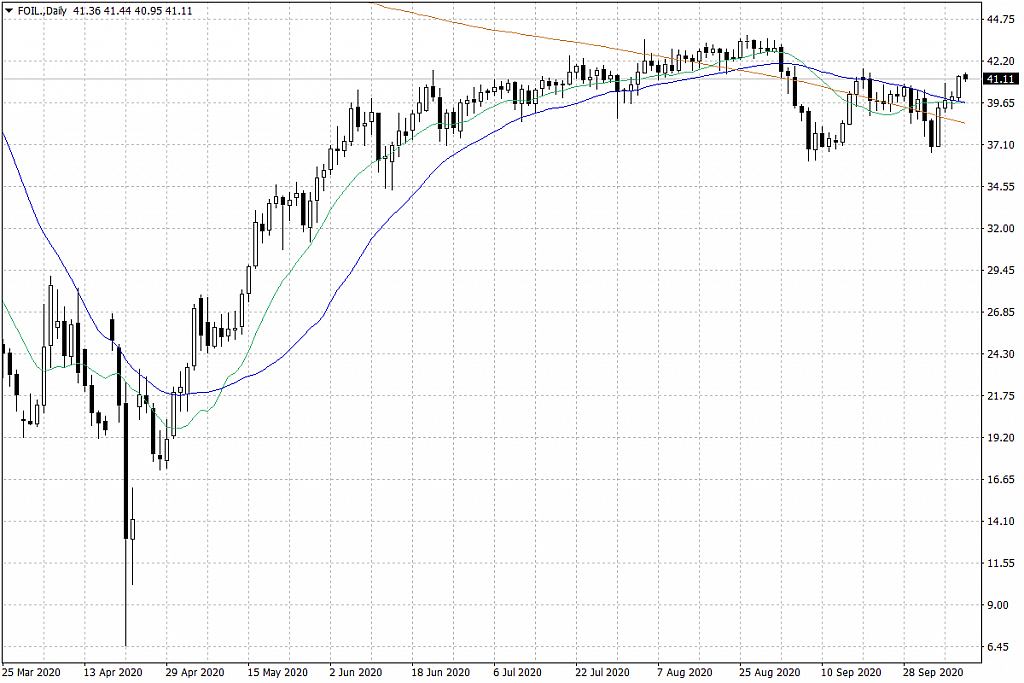
Task: Select the FOIL.,Daily chart title text
Action: coord(42,10)
